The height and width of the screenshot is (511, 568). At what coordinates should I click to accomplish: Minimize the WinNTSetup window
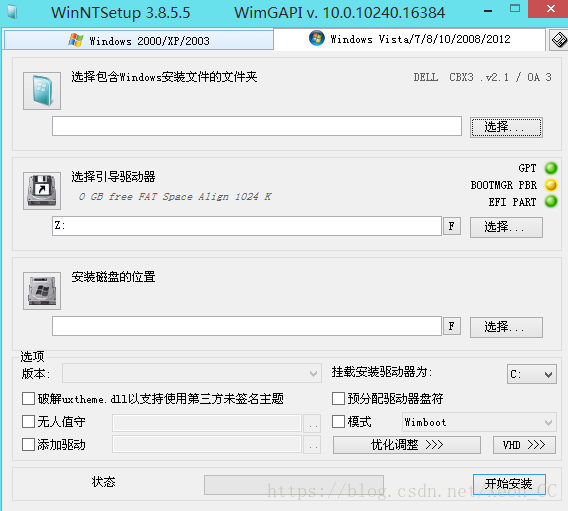(x=488, y=11)
